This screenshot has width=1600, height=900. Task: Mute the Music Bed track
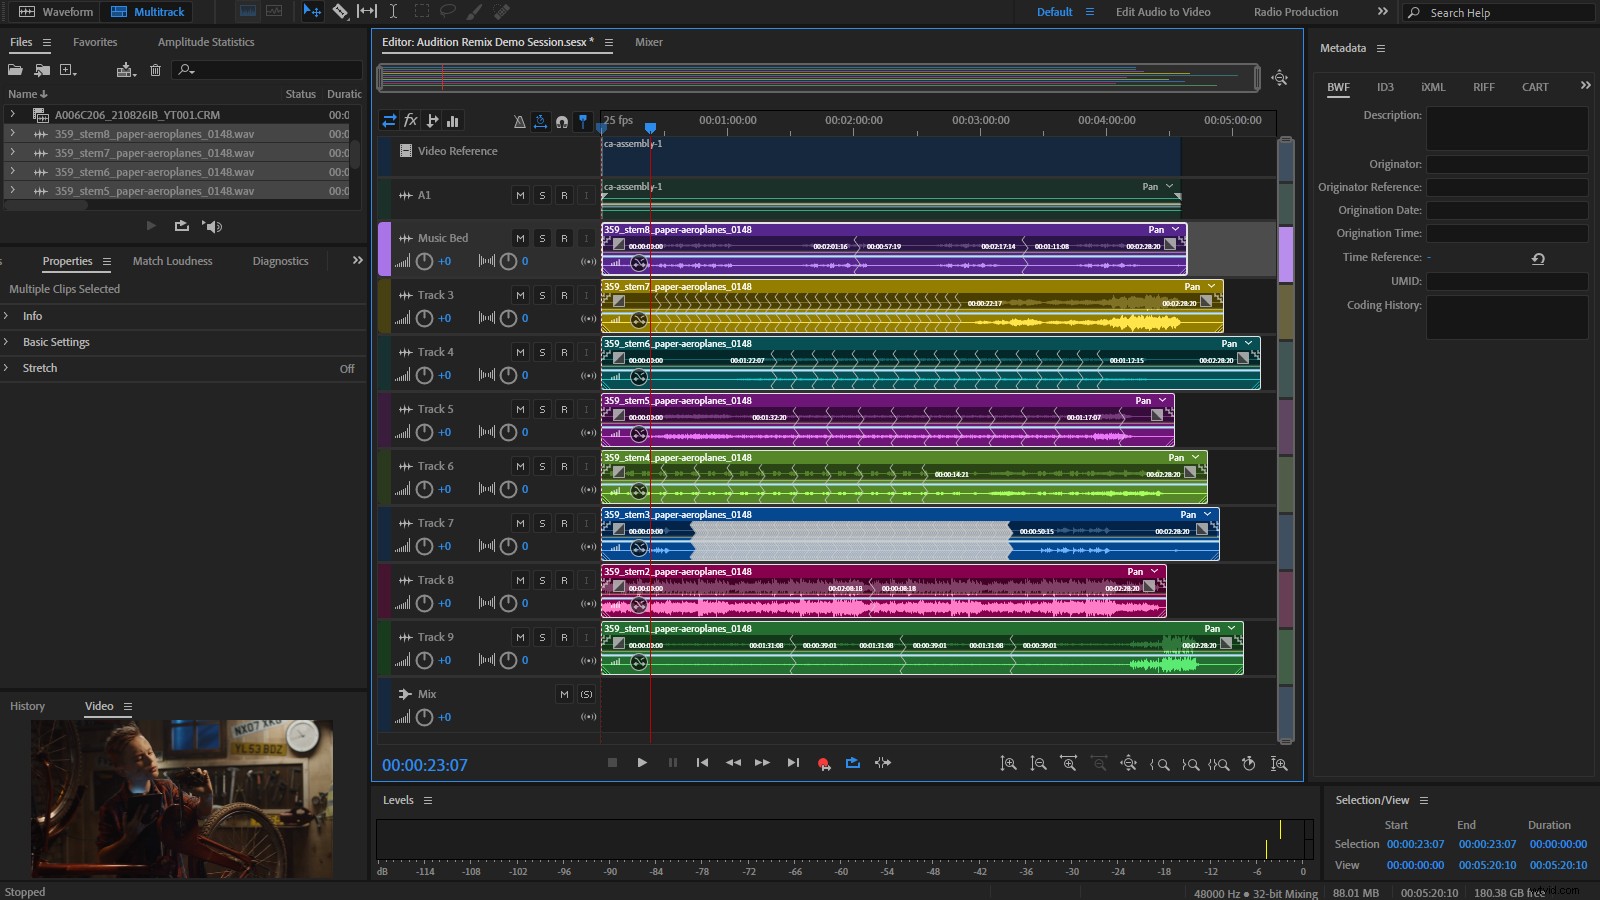click(x=520, y=238)
